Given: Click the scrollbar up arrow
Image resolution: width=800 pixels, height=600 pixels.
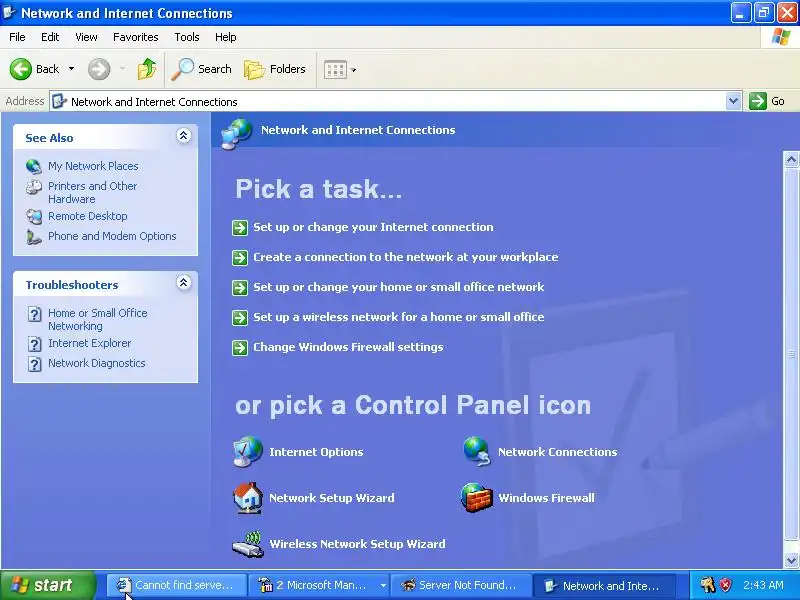Looking at the screenshot, I should point(791,160).
